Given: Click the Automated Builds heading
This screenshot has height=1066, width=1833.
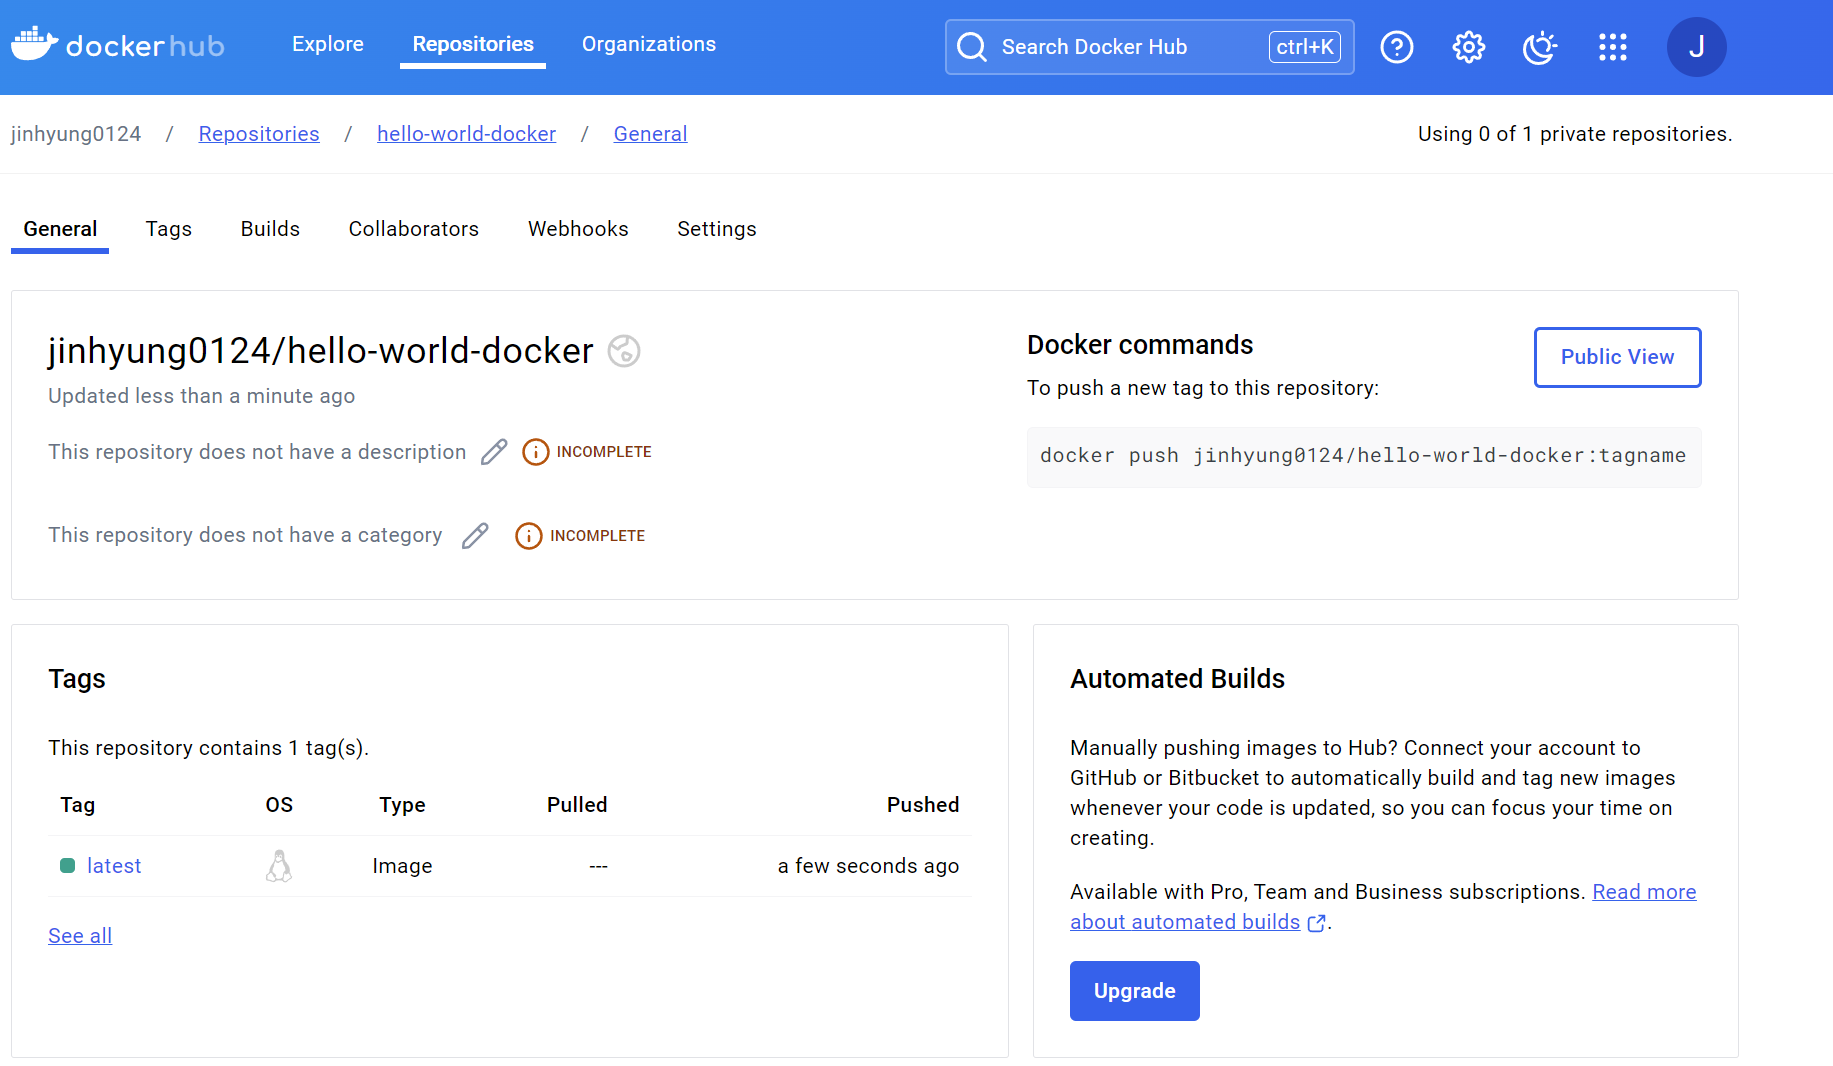Looking at the screenshot, I should point(1177,679).
